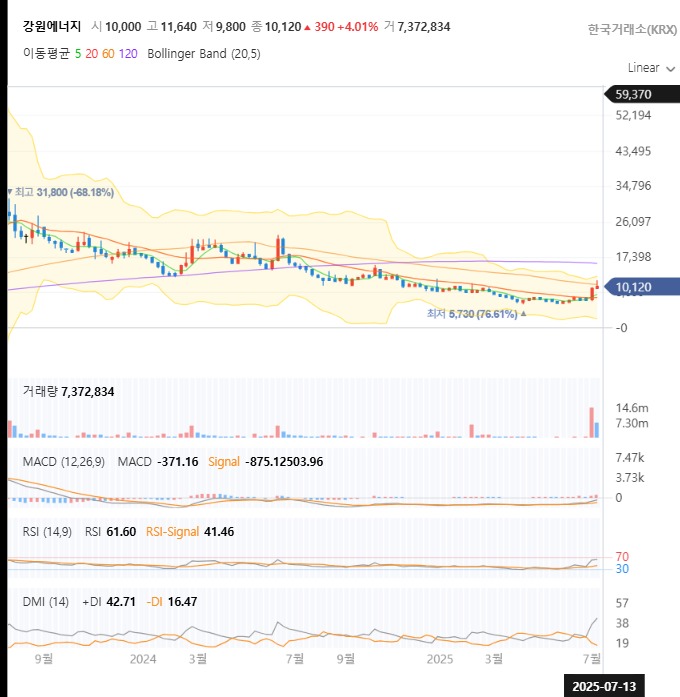Click the 2025 time axis label
680x697 pixels.
coord(440,659)
